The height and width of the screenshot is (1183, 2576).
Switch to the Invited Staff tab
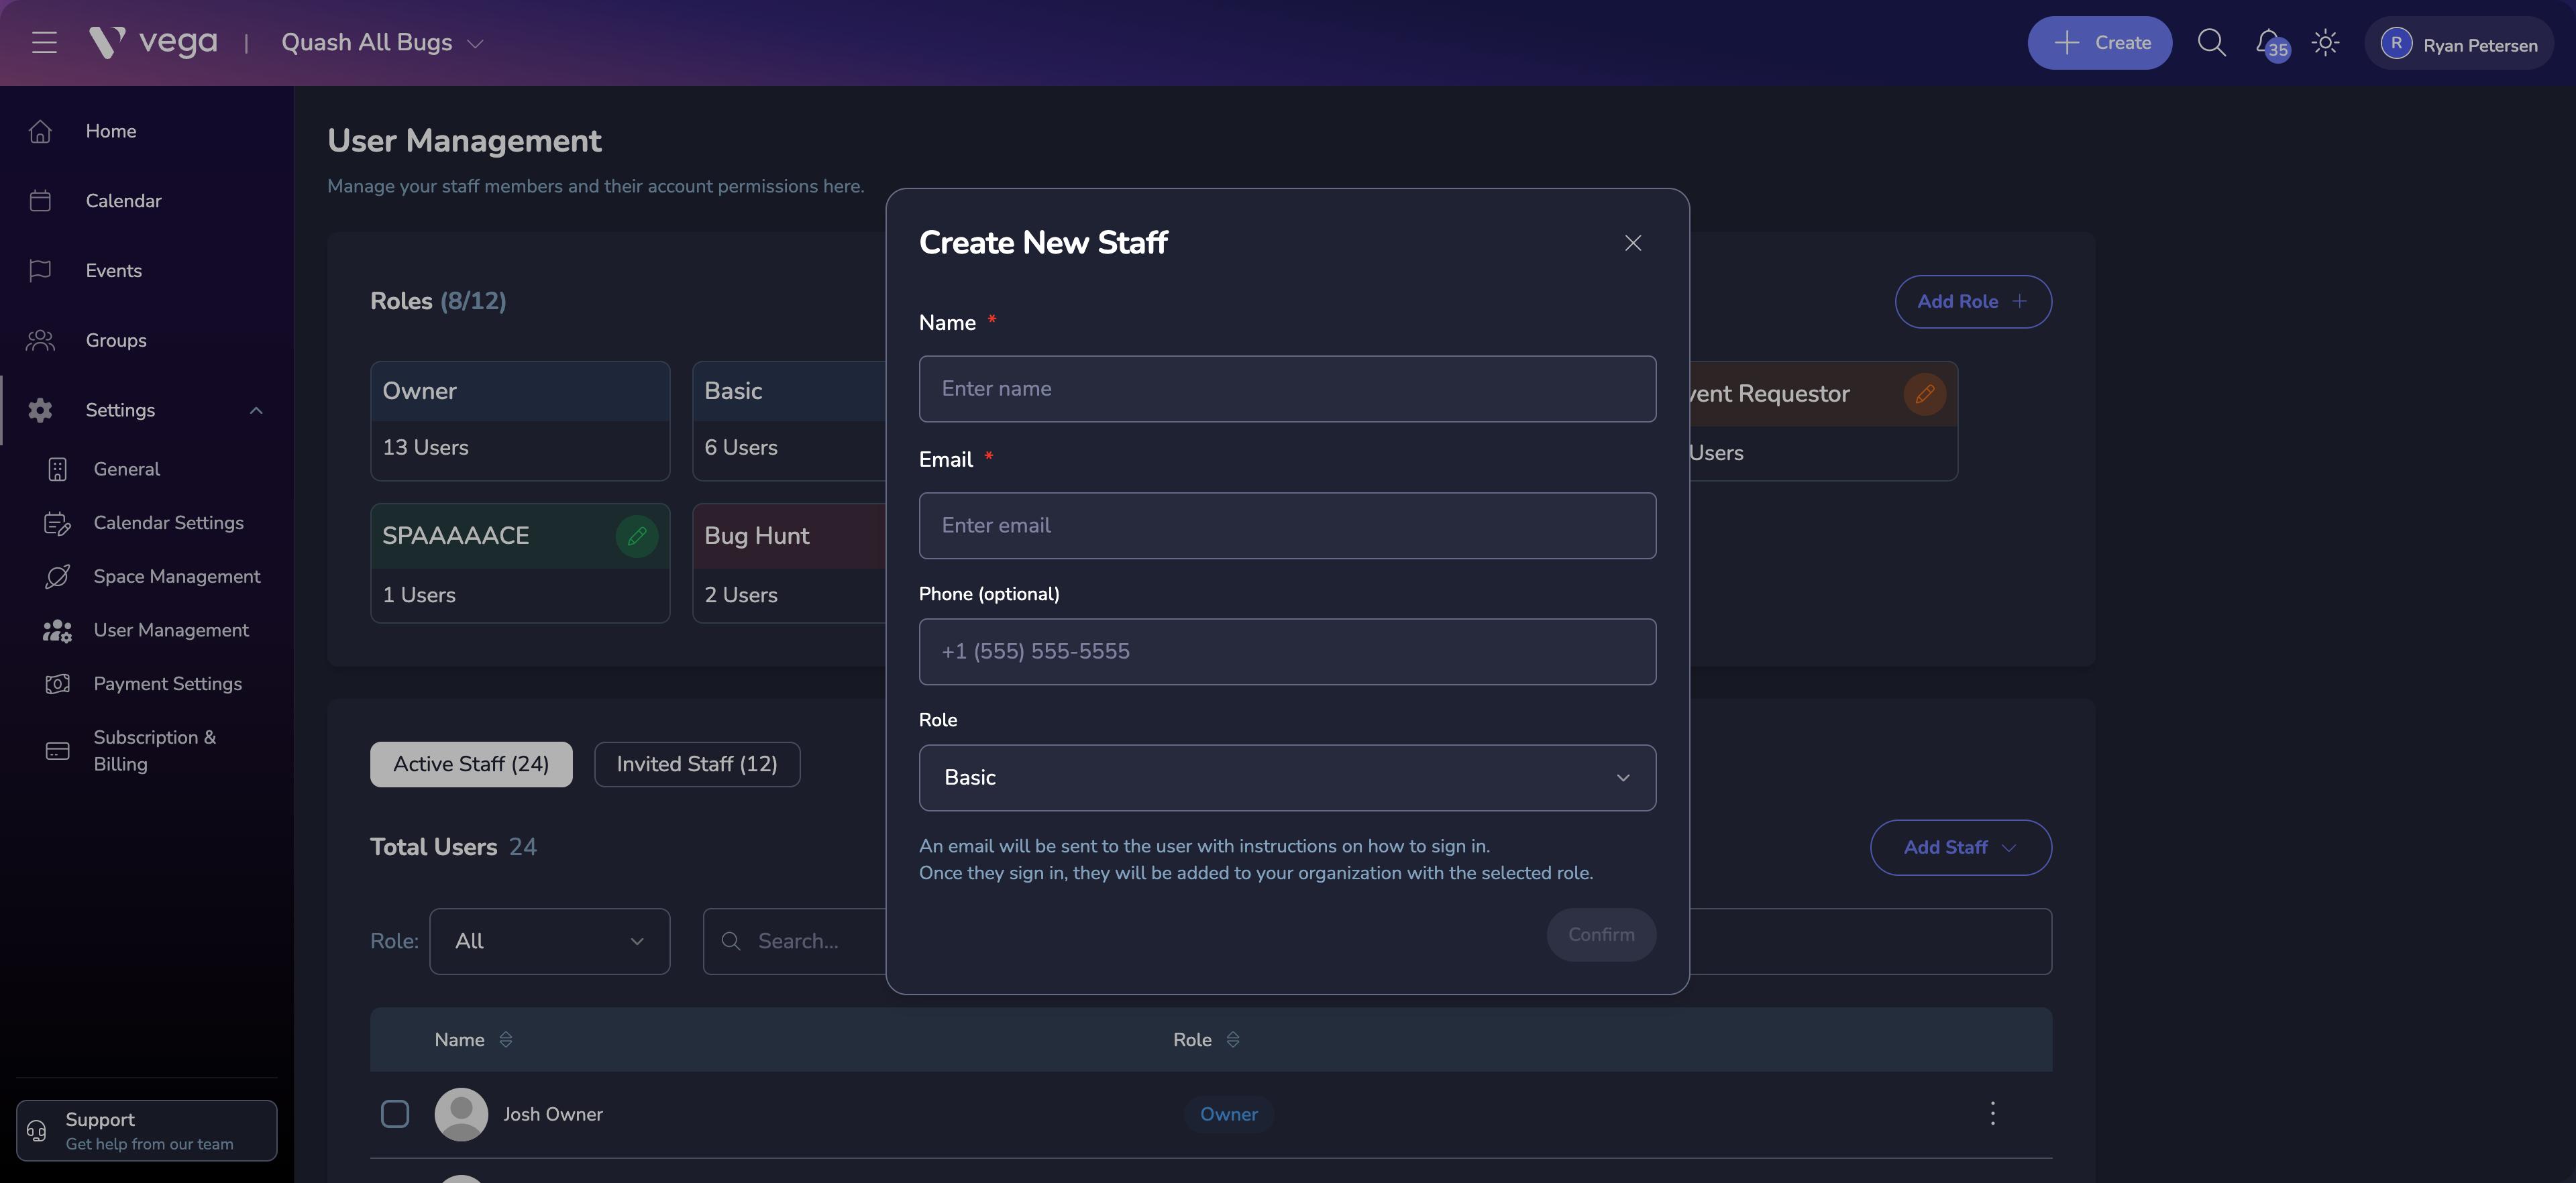pos(696,764)
